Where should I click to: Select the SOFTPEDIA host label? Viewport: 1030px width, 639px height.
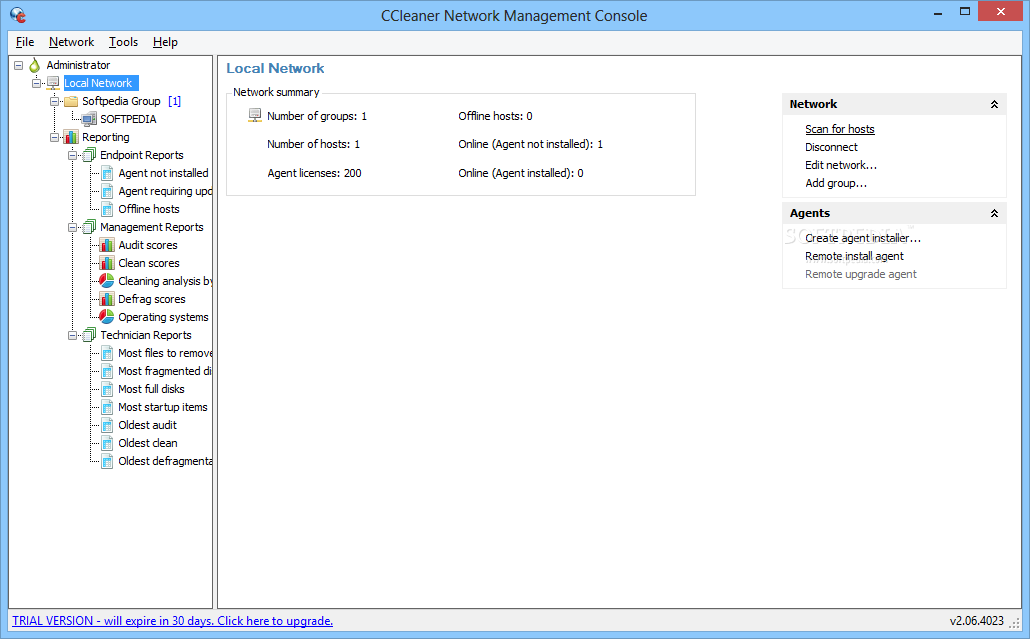[128, 120]
